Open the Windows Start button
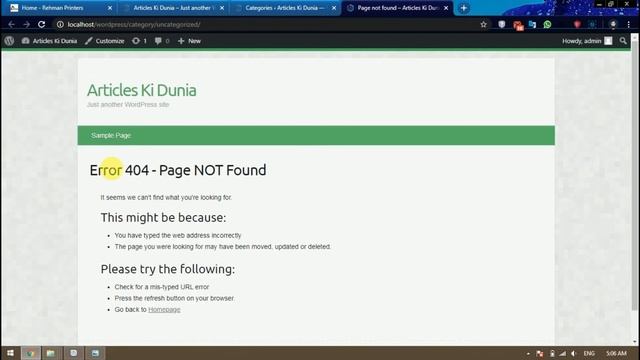The height and width of the screenshot is (360, 640). coord(10,353)
